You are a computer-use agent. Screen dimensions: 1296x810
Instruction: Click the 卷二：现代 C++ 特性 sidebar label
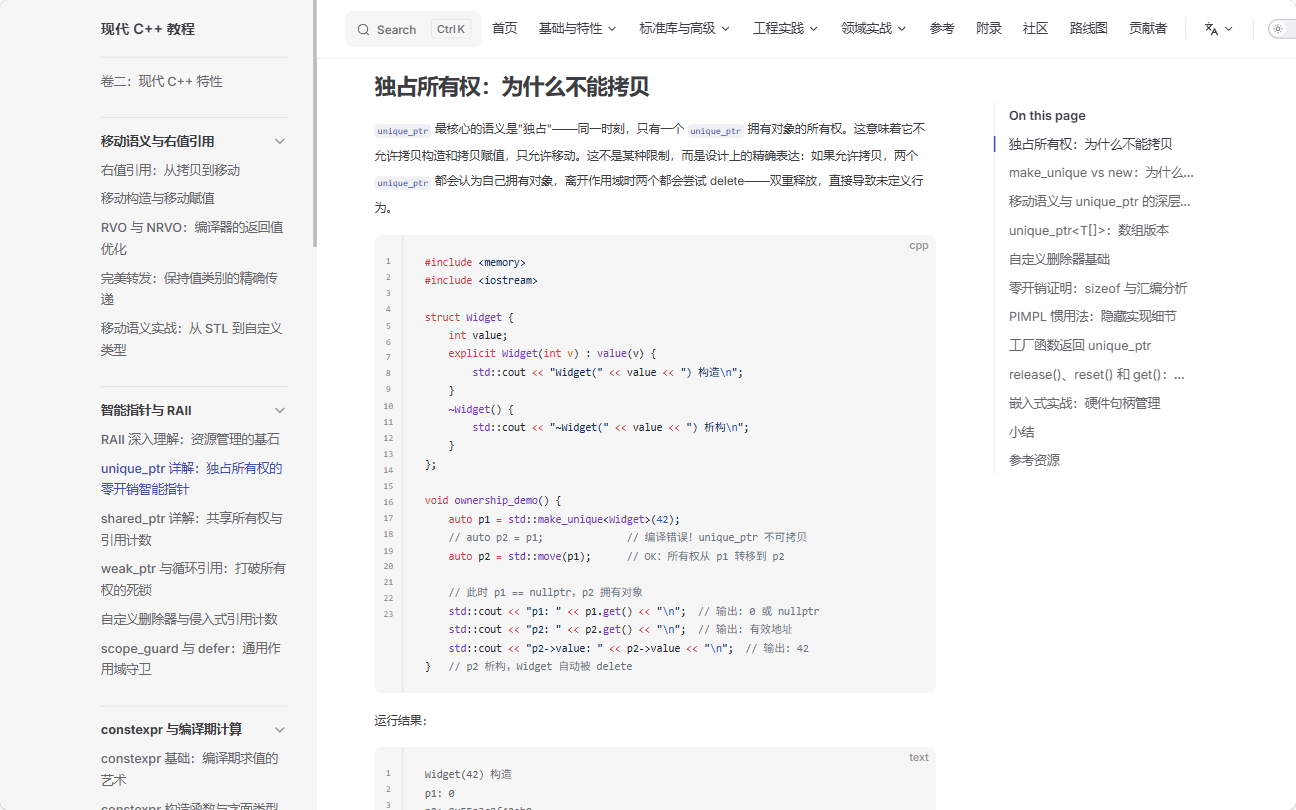point(162,81)
